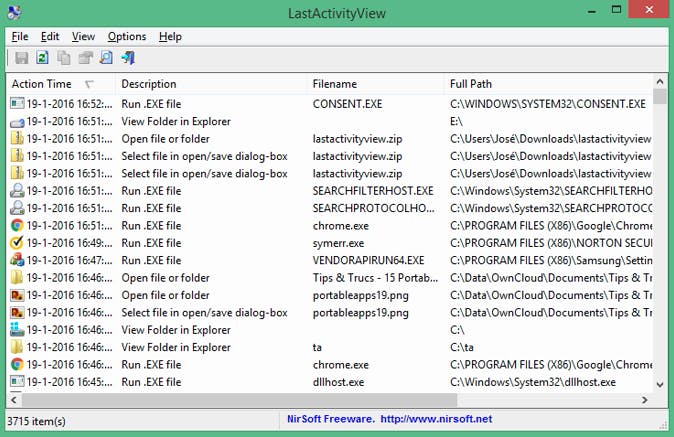The image size is (674, 437).
Task: Open Properties using the toolbar icon
Action: 85,58
